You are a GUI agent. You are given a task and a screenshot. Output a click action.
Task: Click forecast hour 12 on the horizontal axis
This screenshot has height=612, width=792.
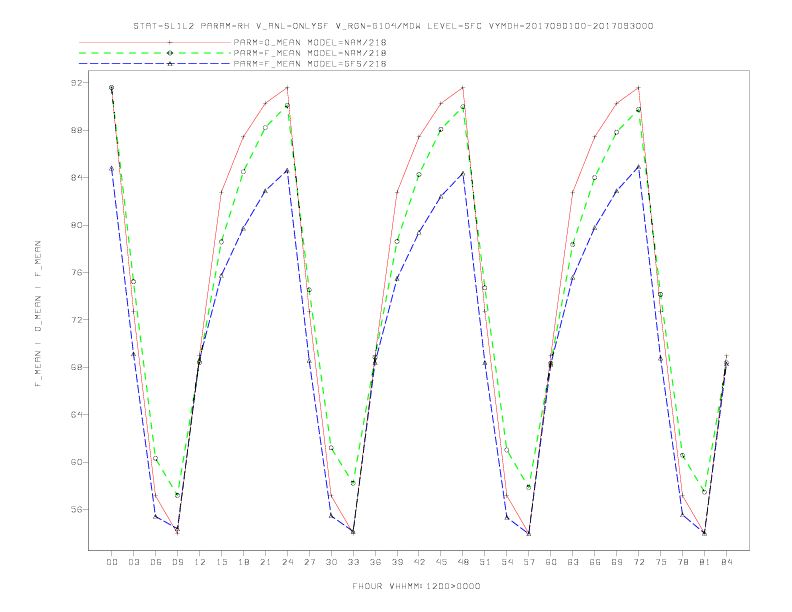[200, 562]
